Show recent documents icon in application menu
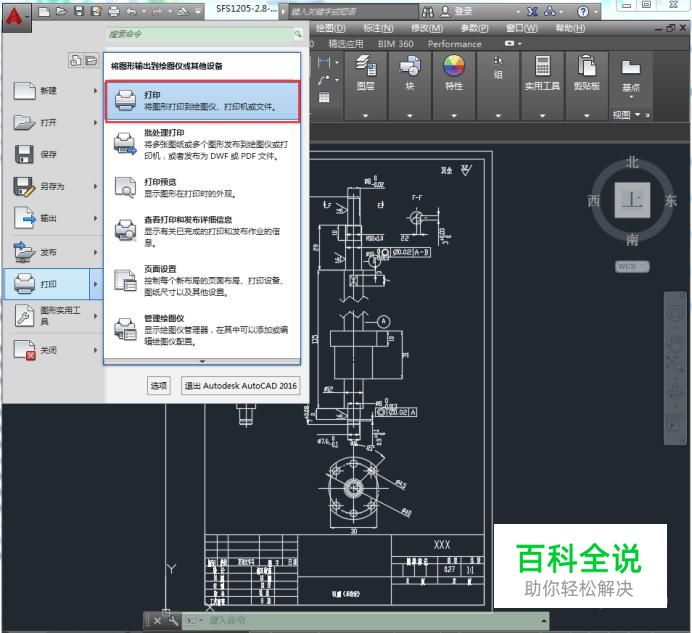Viewport: 692px width, 633px height. pos(75,60)
